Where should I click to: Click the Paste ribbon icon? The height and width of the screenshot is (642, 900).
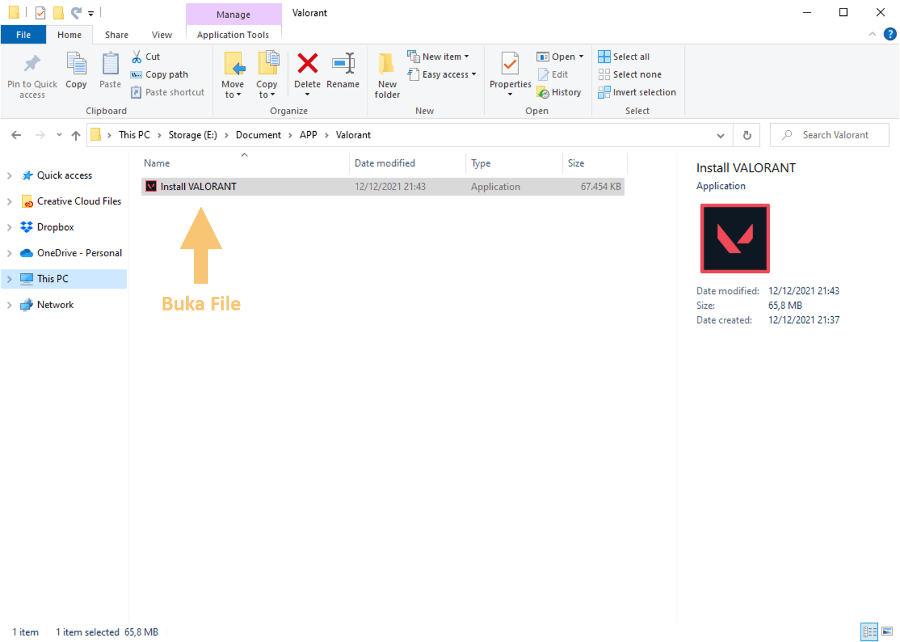110,63
